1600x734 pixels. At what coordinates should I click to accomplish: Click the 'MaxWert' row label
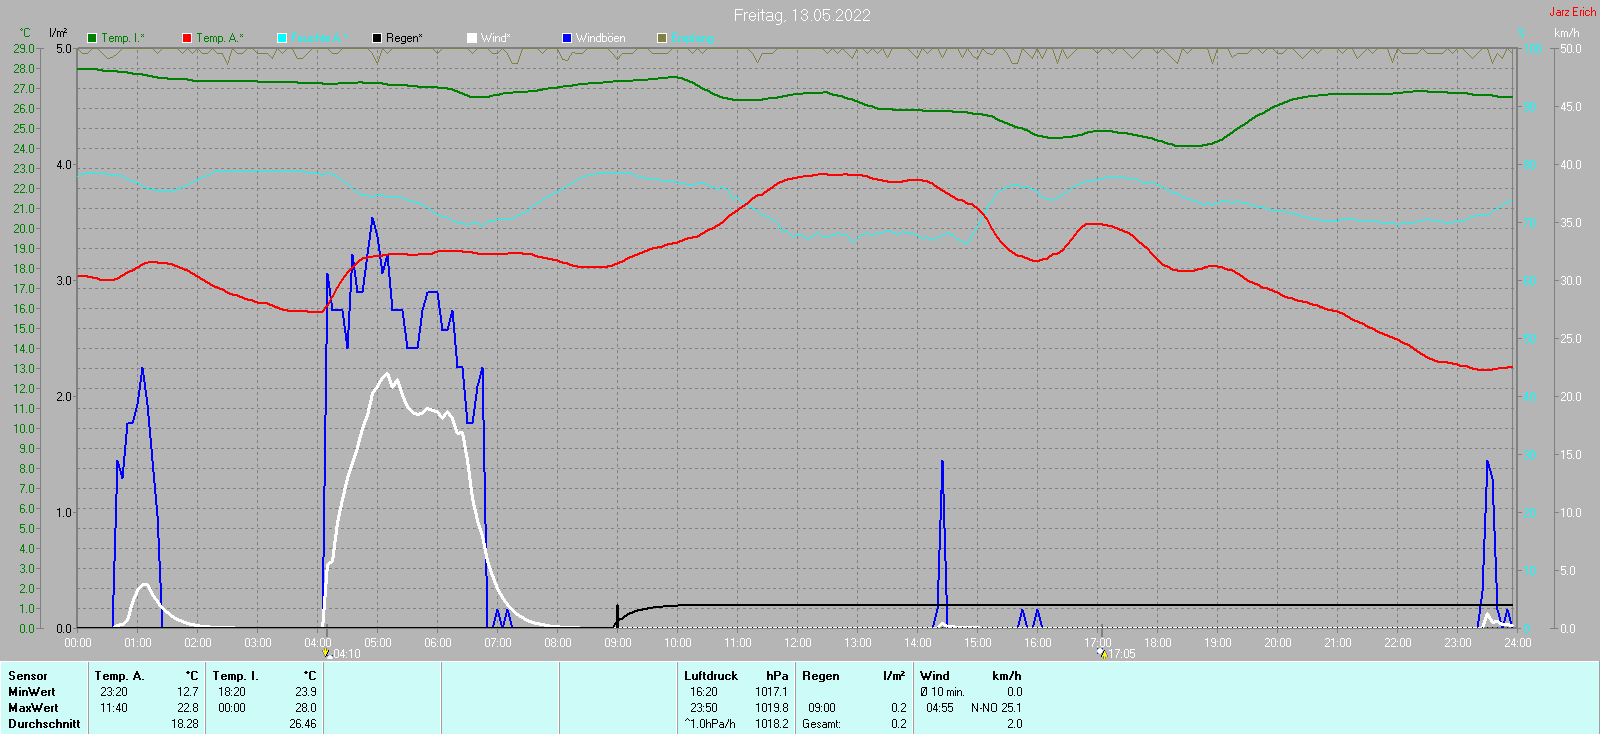pos(33,708)
